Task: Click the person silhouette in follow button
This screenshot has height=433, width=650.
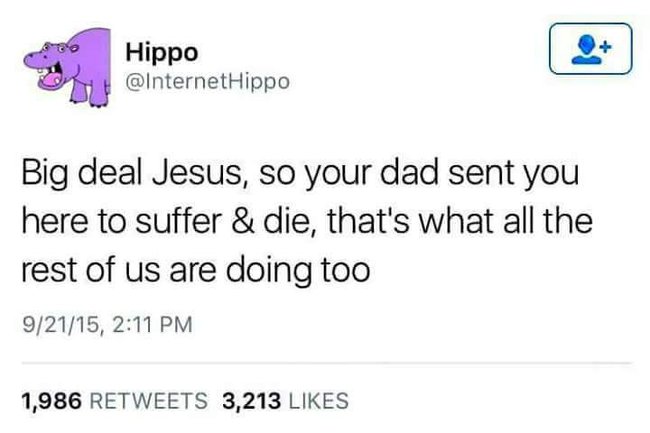Action: [586, 50]
